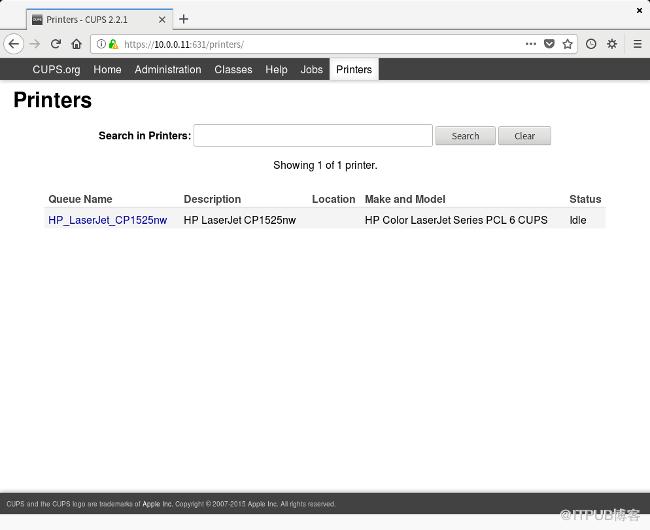Open the browser home page icon

(x=77, y=44)
